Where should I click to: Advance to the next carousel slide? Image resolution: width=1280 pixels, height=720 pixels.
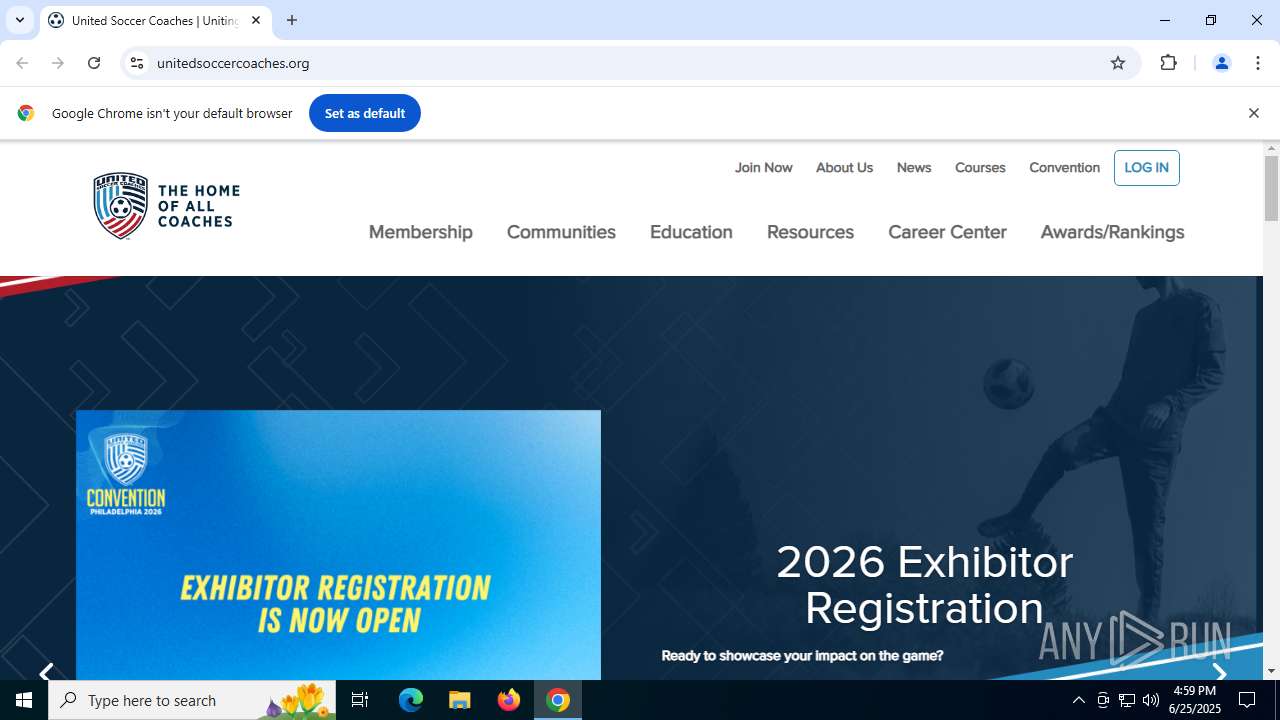(x=1219, y=672)
